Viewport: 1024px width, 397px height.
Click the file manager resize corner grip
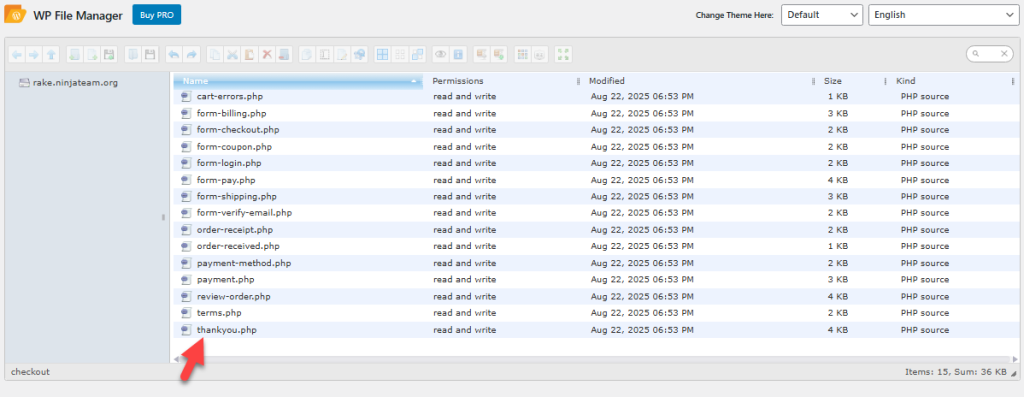pos(1014,373)
